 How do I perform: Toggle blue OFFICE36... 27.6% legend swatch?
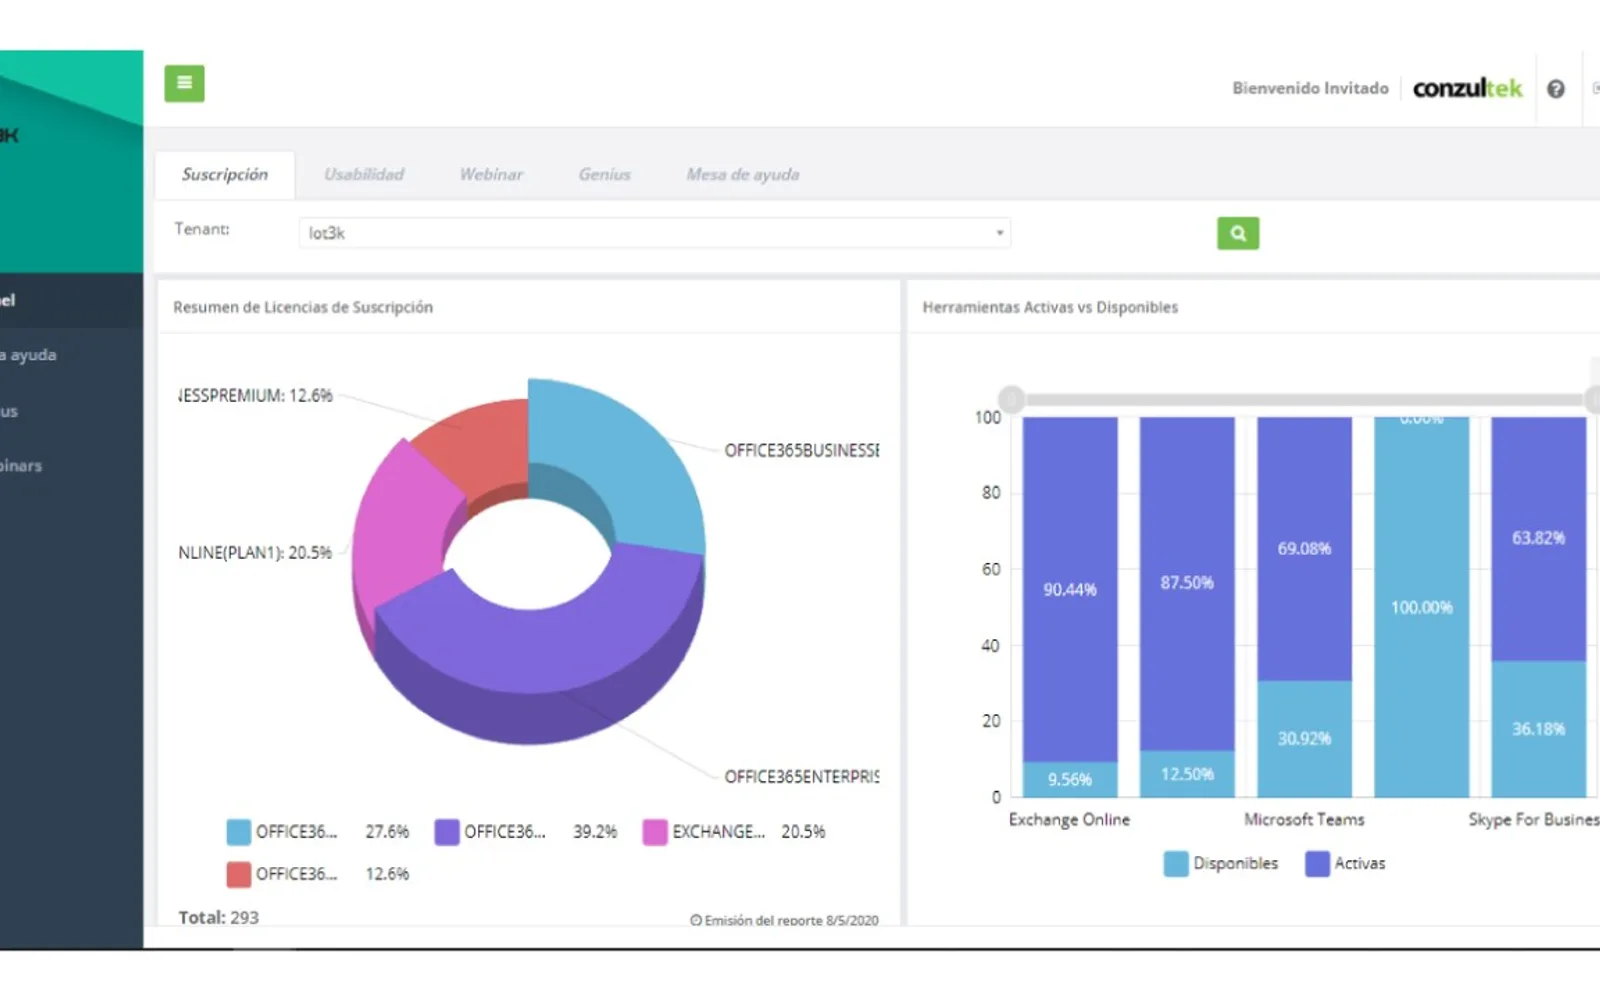coord(239,832)
